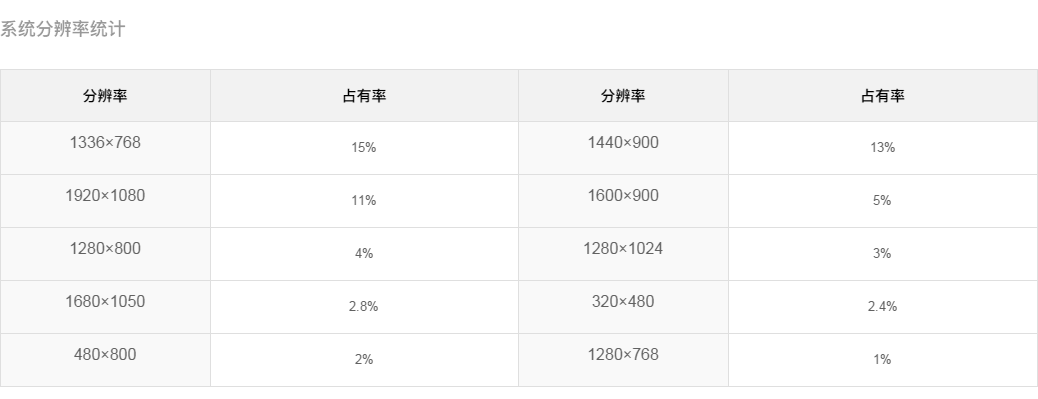This screenshot has width=1038, height=399.
Task: Click the second 占有率 column header
Action: pos(882,96)
